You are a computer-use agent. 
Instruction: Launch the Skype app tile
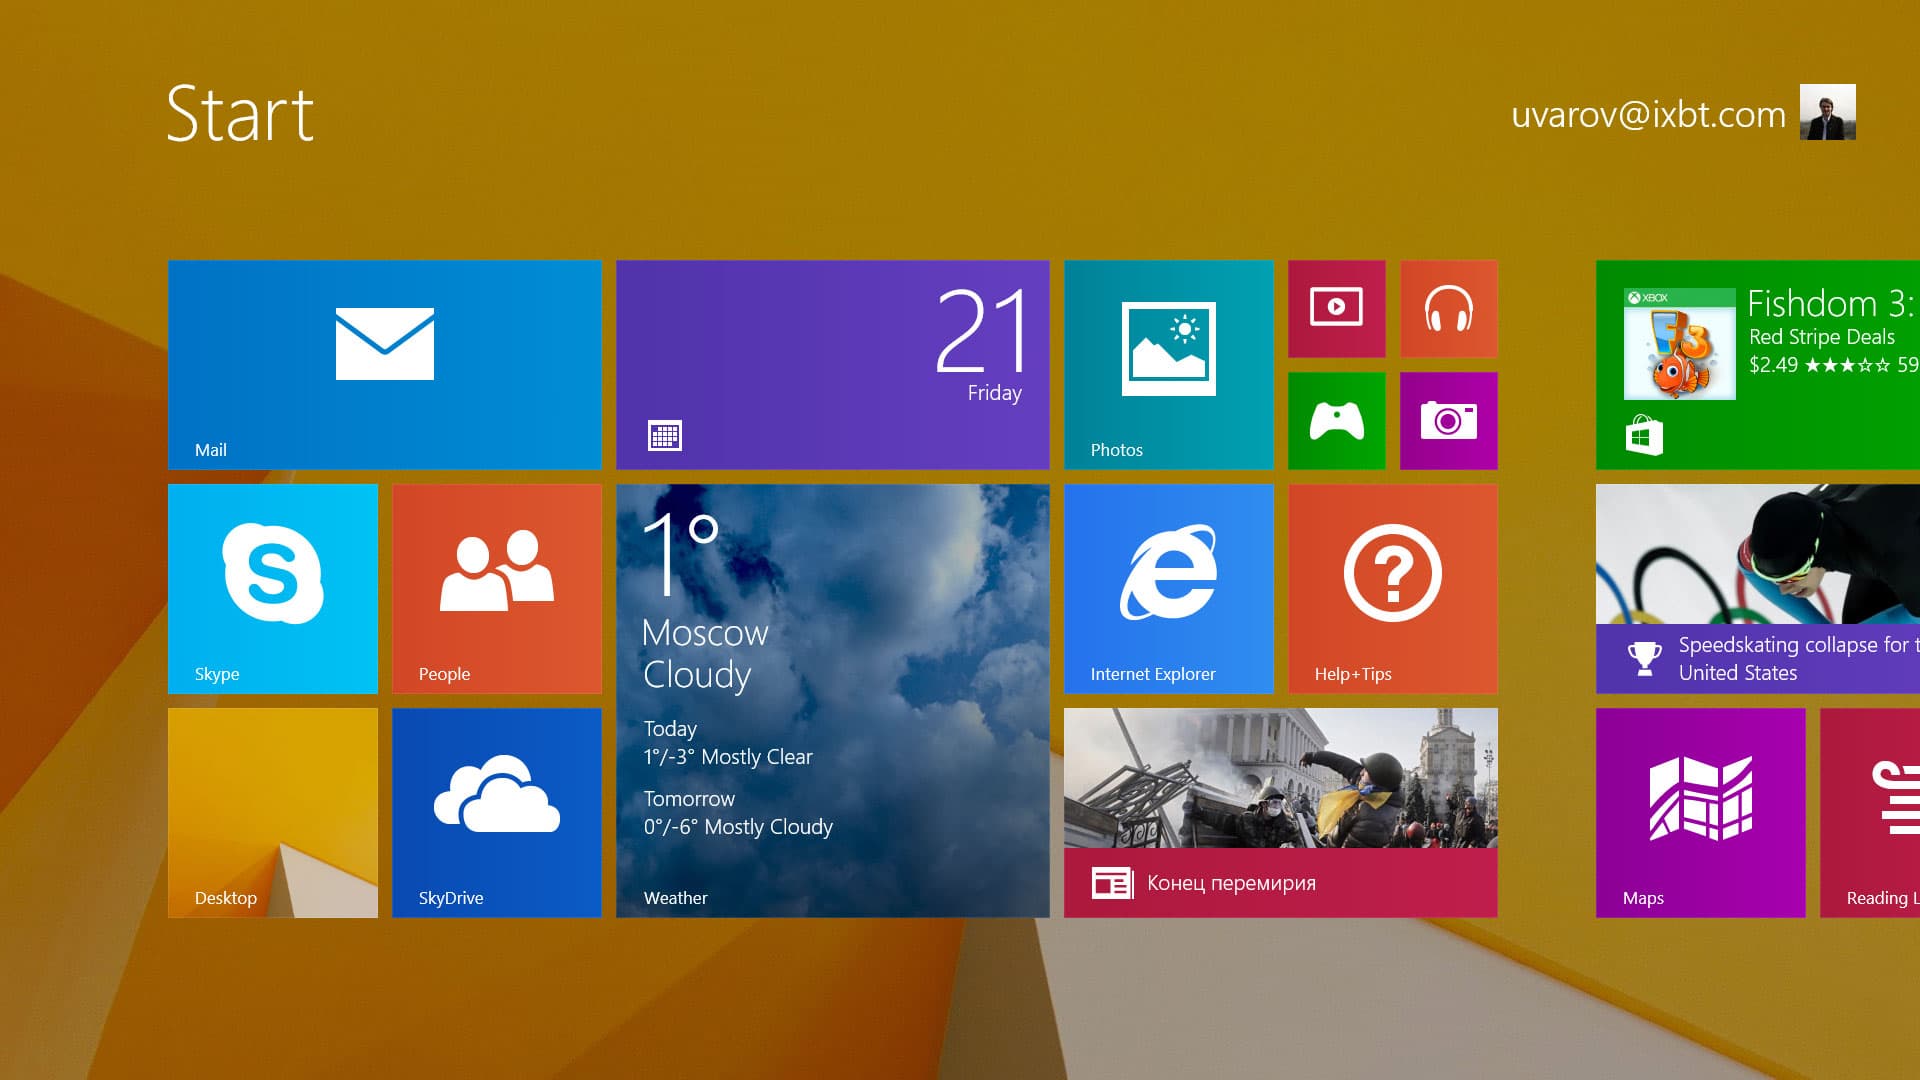(x=272, y=588)
